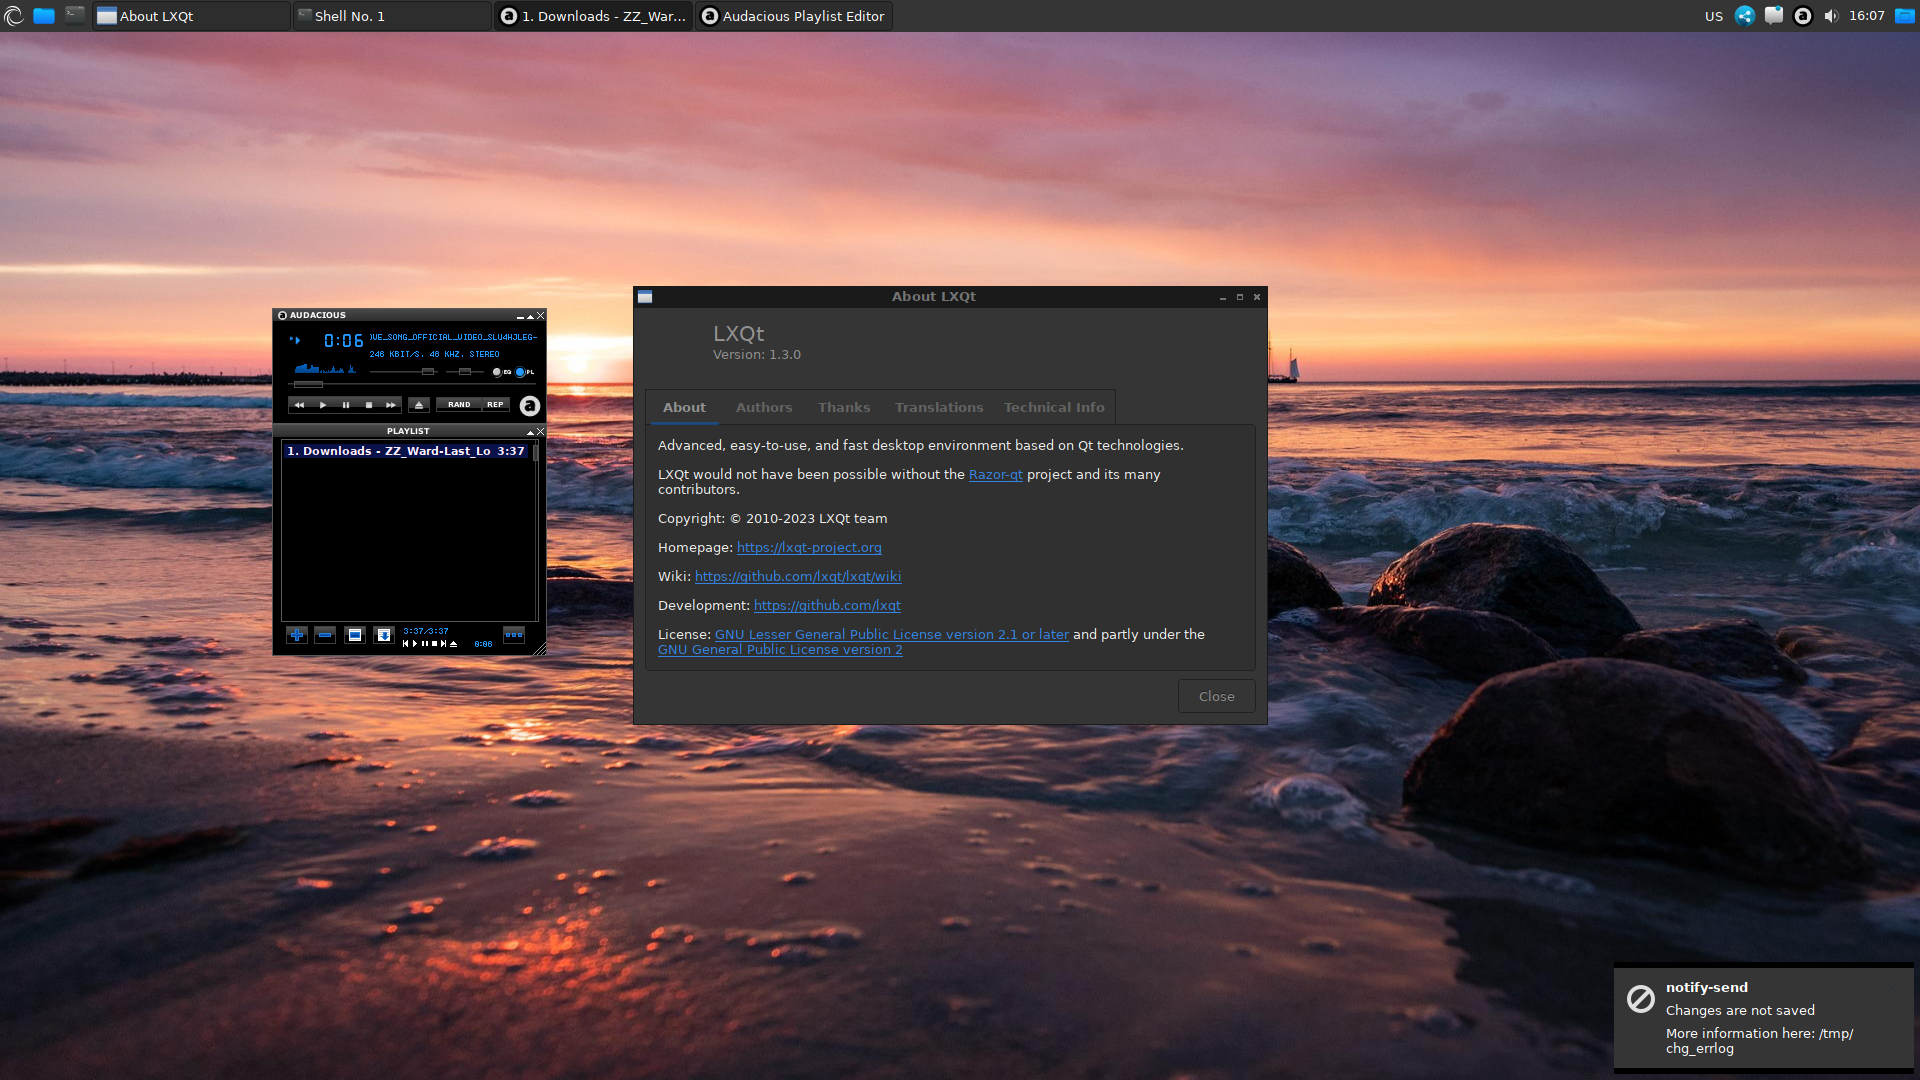Shade the Playlist window with the triangle button
The image size is (1920, 1080).
[x=530, y=432]
